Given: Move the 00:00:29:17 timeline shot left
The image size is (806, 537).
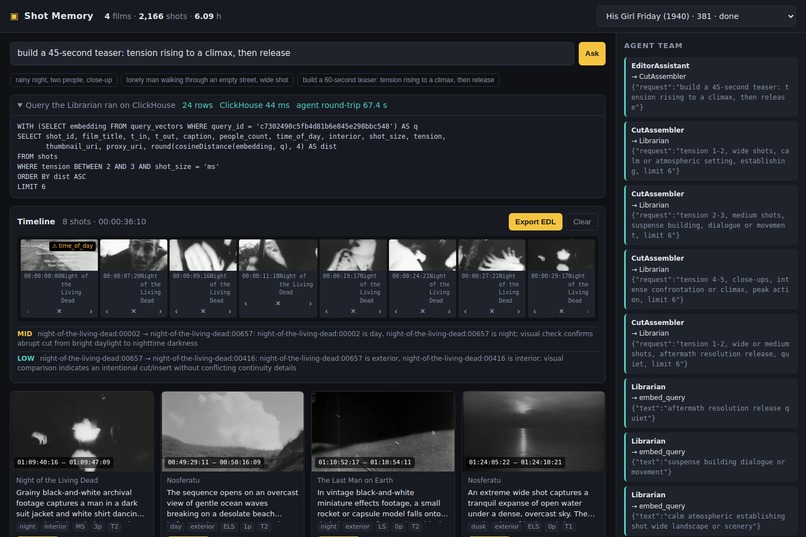Looking at the screenshot, I should coord(535,311).
